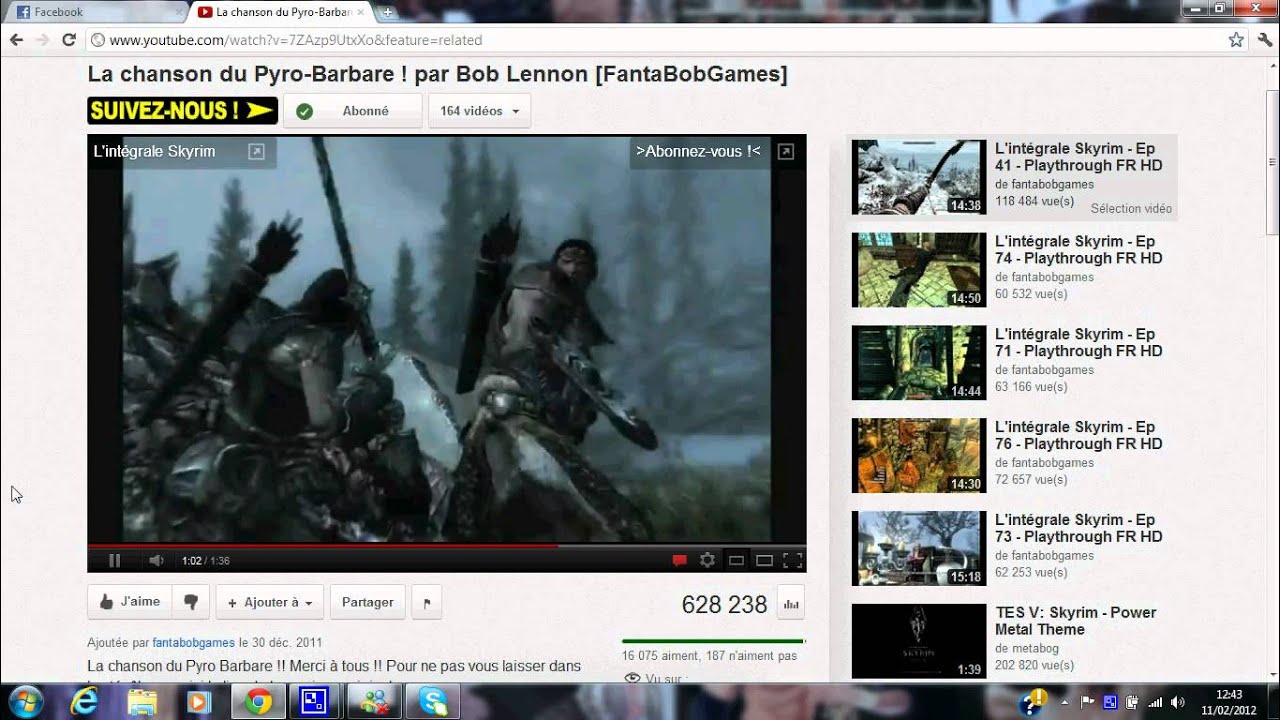Open the blue-square app taskbar icon

tap(316, 702)
